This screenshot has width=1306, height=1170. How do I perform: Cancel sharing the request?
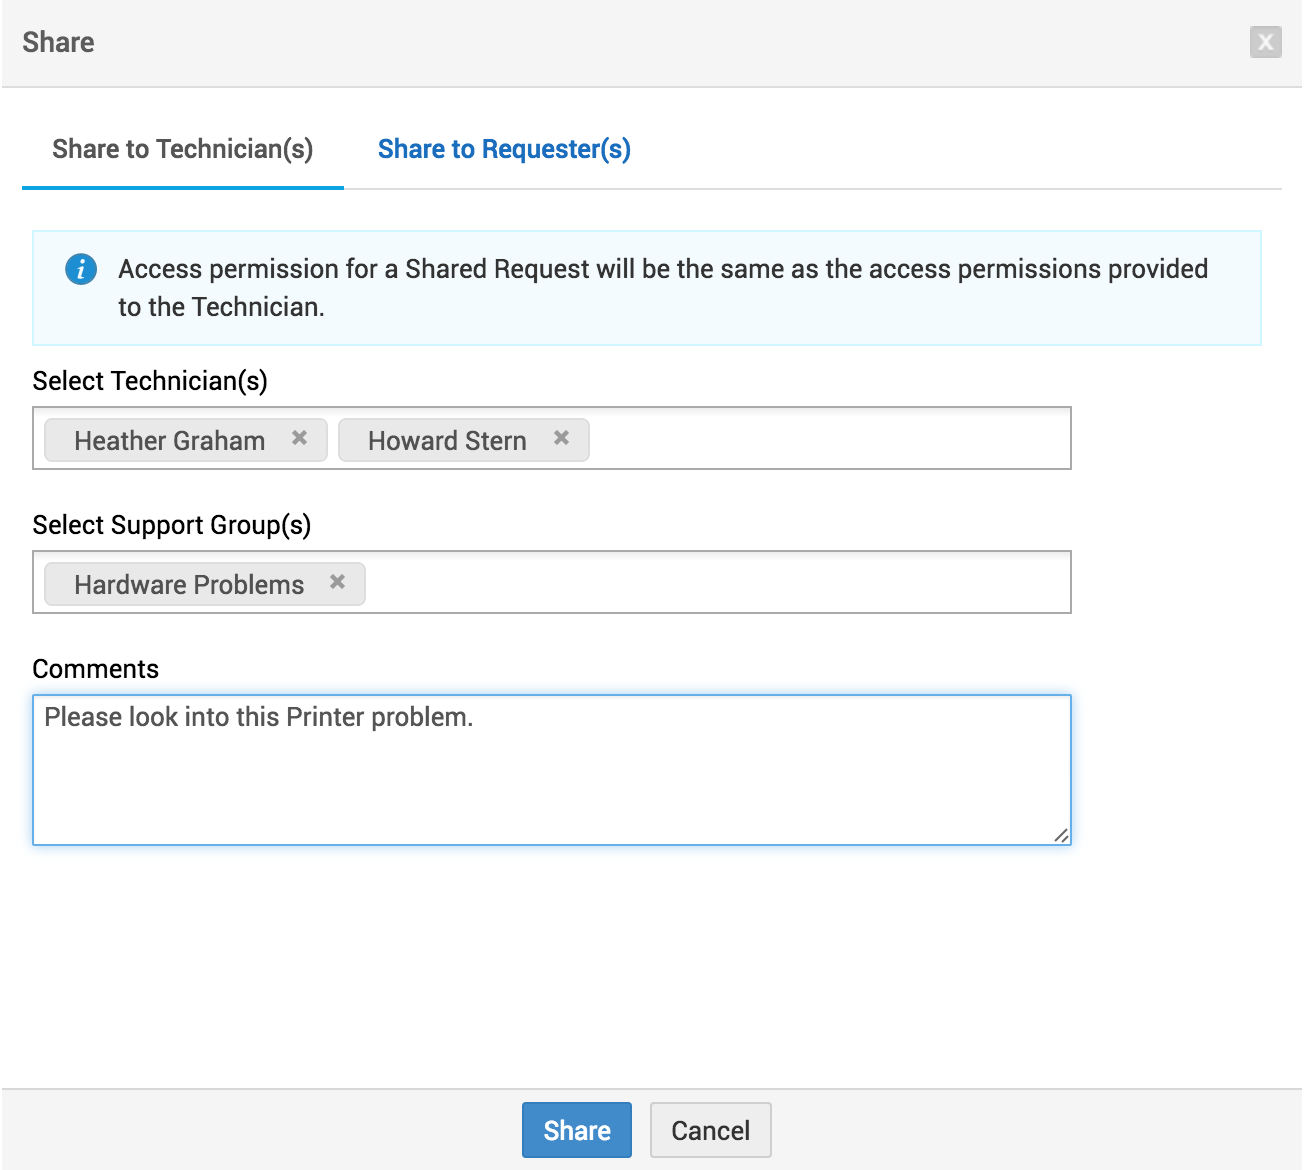710,1130
